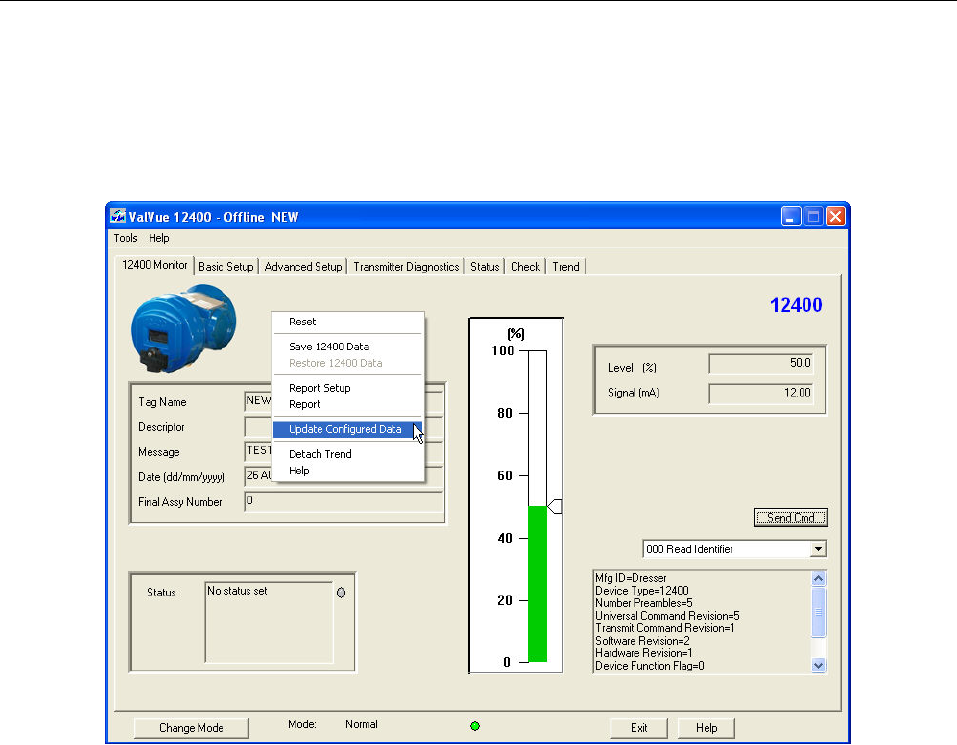Open the Advanced Setup tab
This screenshot has width=957, height=745.
point(303,267)
